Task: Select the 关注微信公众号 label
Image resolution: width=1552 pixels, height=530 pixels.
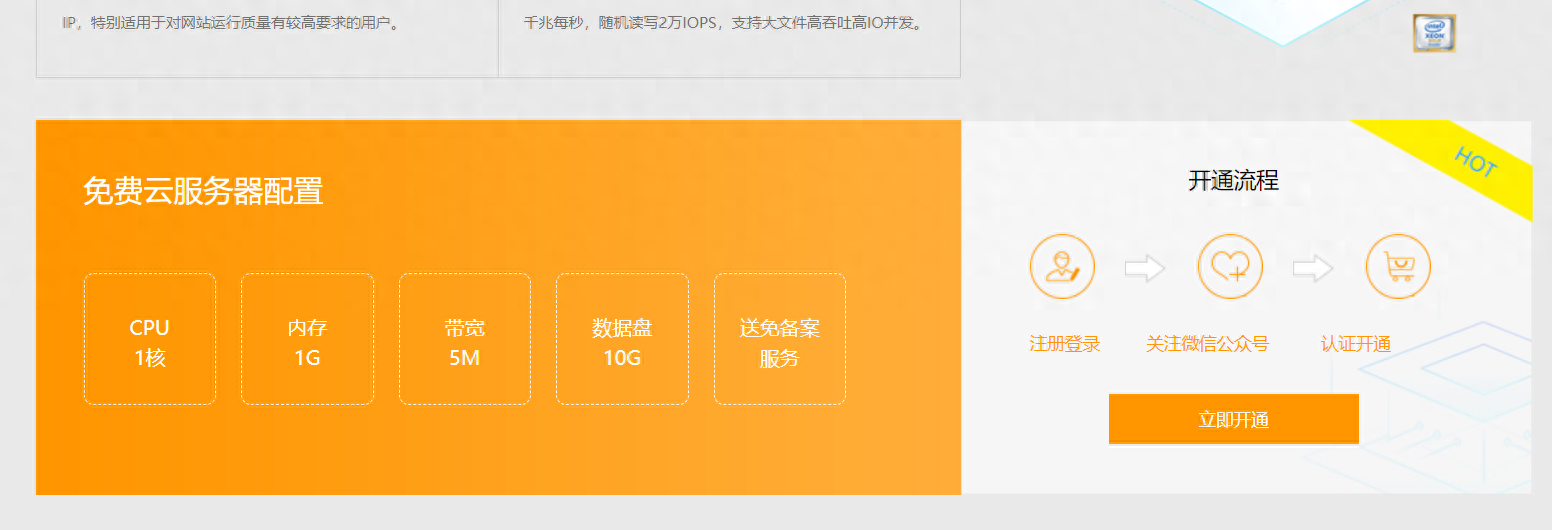Action: tap(1207, 344)
